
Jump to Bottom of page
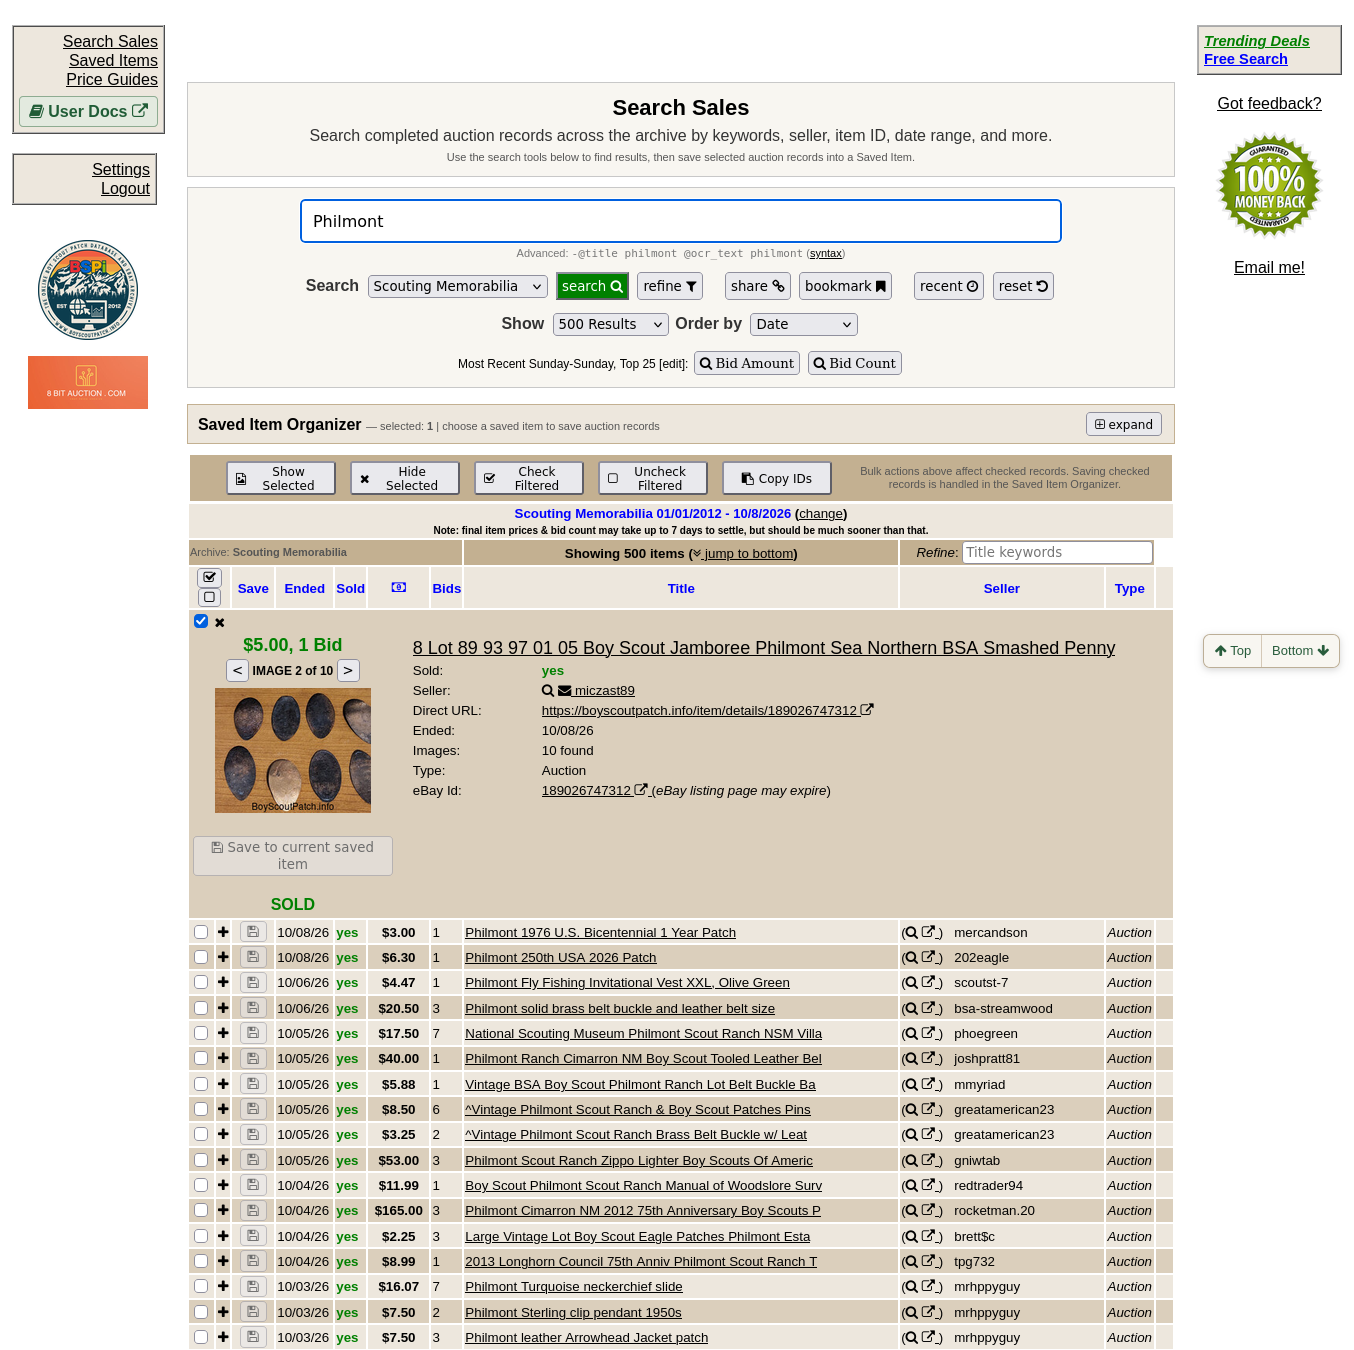click(1300, 651)
